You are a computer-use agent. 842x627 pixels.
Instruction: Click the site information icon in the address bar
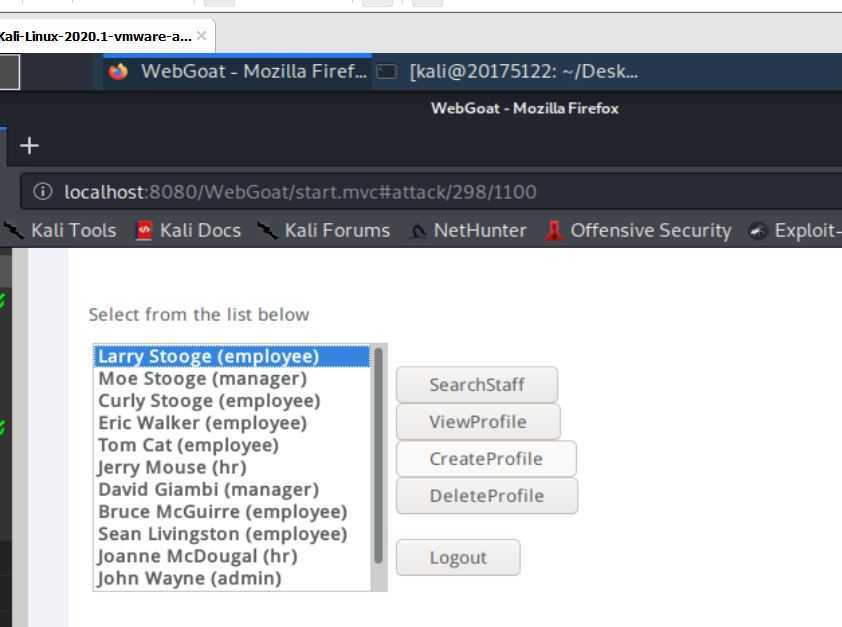pos(43,191)
